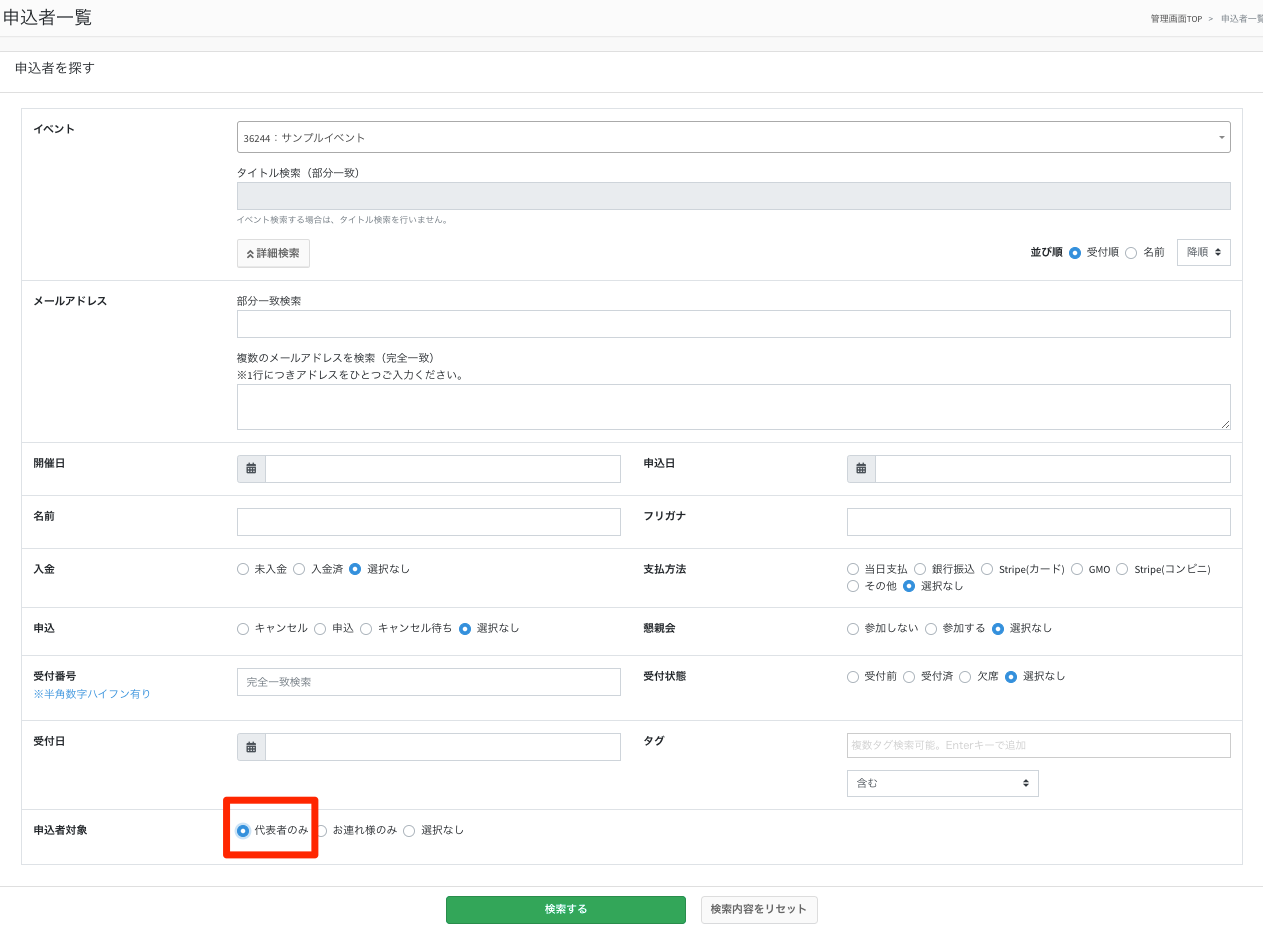The height and width of the screenshot is (938, 1263).
Task: Choose GMO payment method
Action: [x=1077, y=569]
